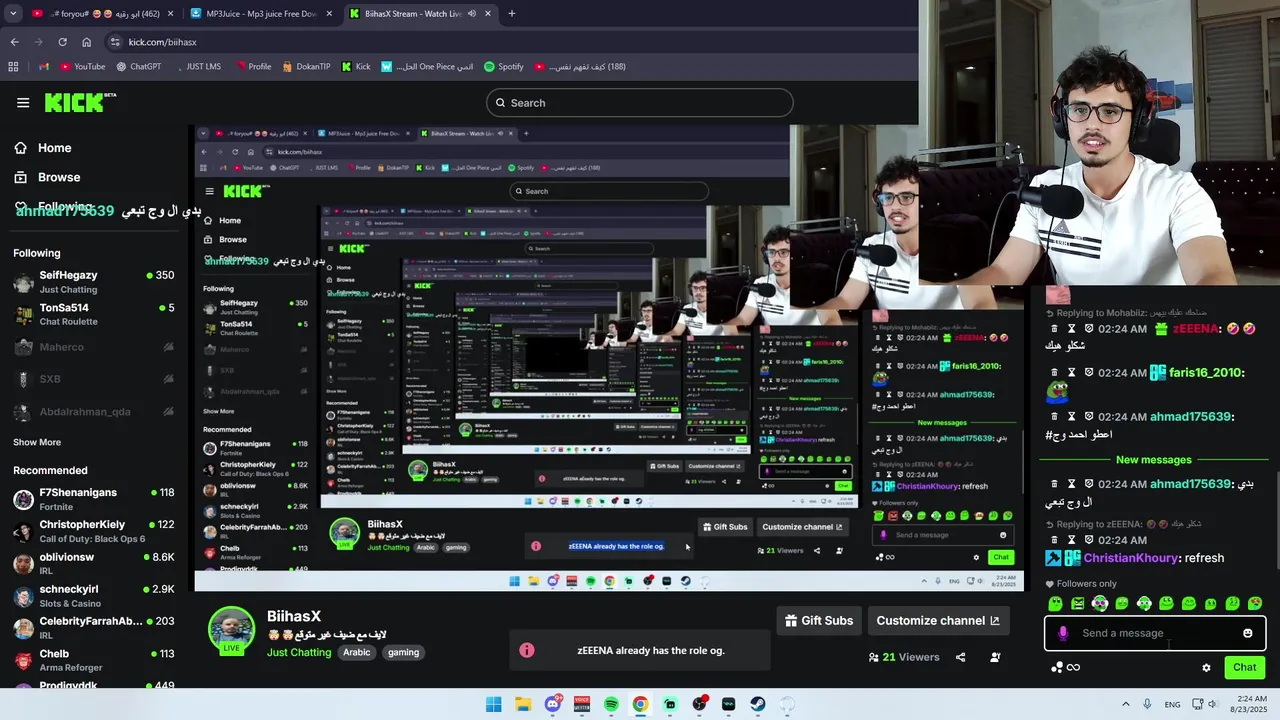This screenshot has width=1280, height=720.
Task: Open chat settings gear icon
Action: coord(1206,667)
